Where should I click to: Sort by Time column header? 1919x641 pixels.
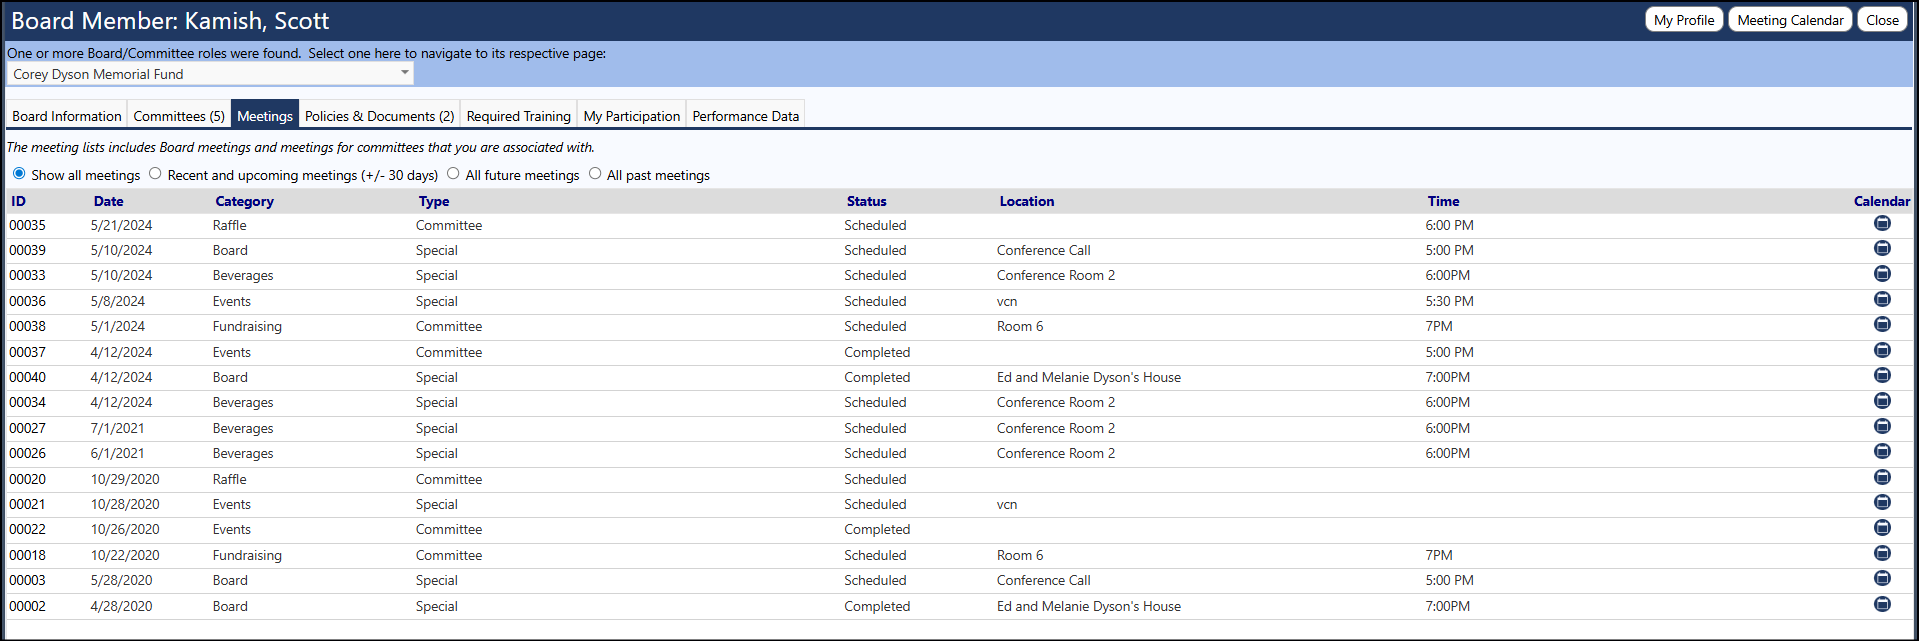(1443, 201)
